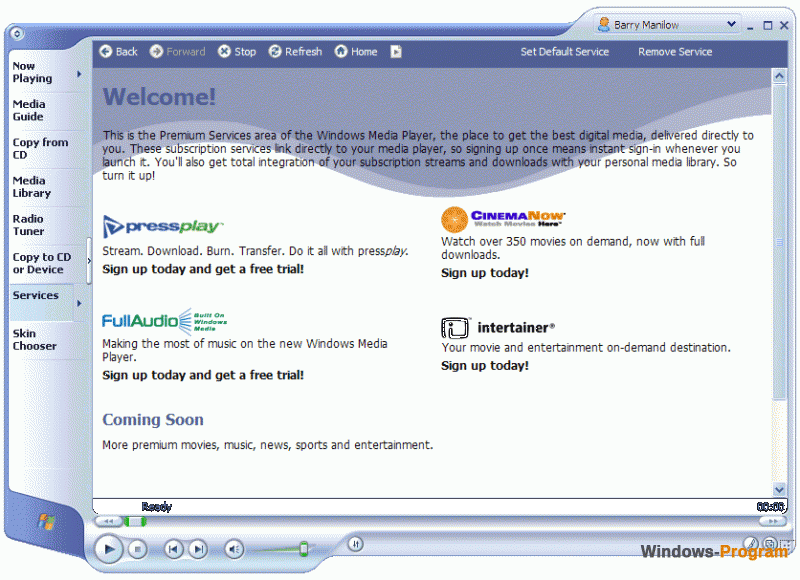The width and height of the screenshot is (800, 580).
Task: Open the Media Library tab
Action: click(32, 187)
